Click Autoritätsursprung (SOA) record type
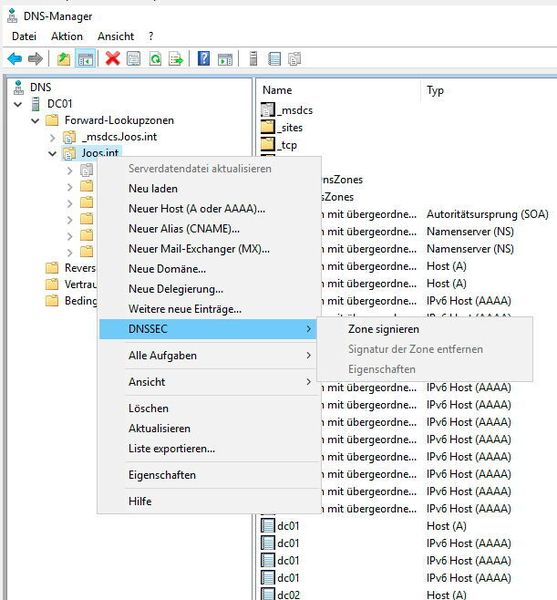Screen dimensions: 557x600 pos(487,214)
